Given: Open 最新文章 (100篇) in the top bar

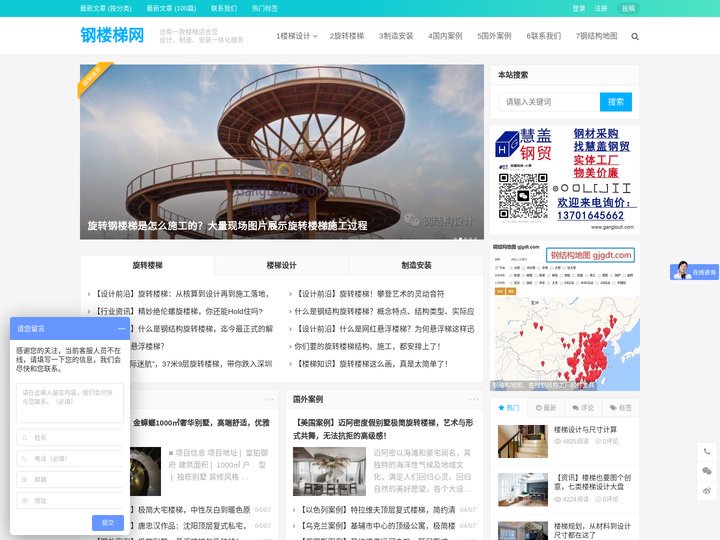Looking at the screenshot, I should click(171, 8).
